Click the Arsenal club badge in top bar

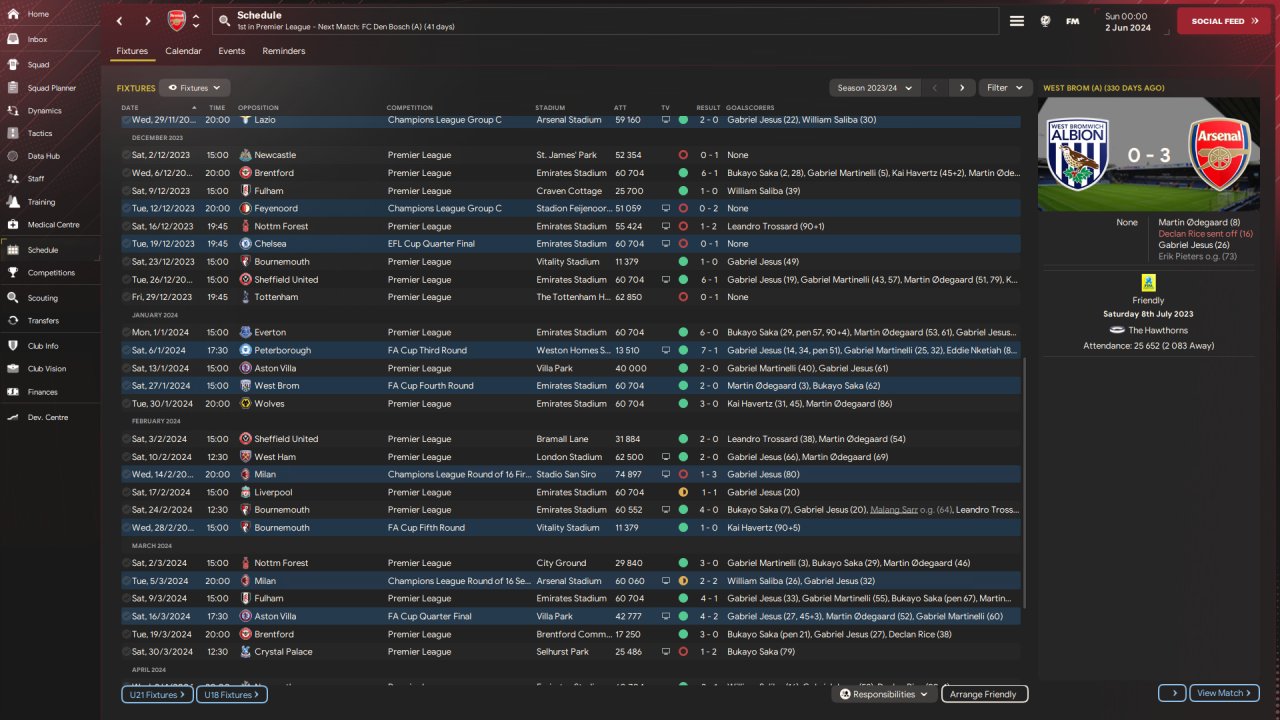click(x=176, y=21)
